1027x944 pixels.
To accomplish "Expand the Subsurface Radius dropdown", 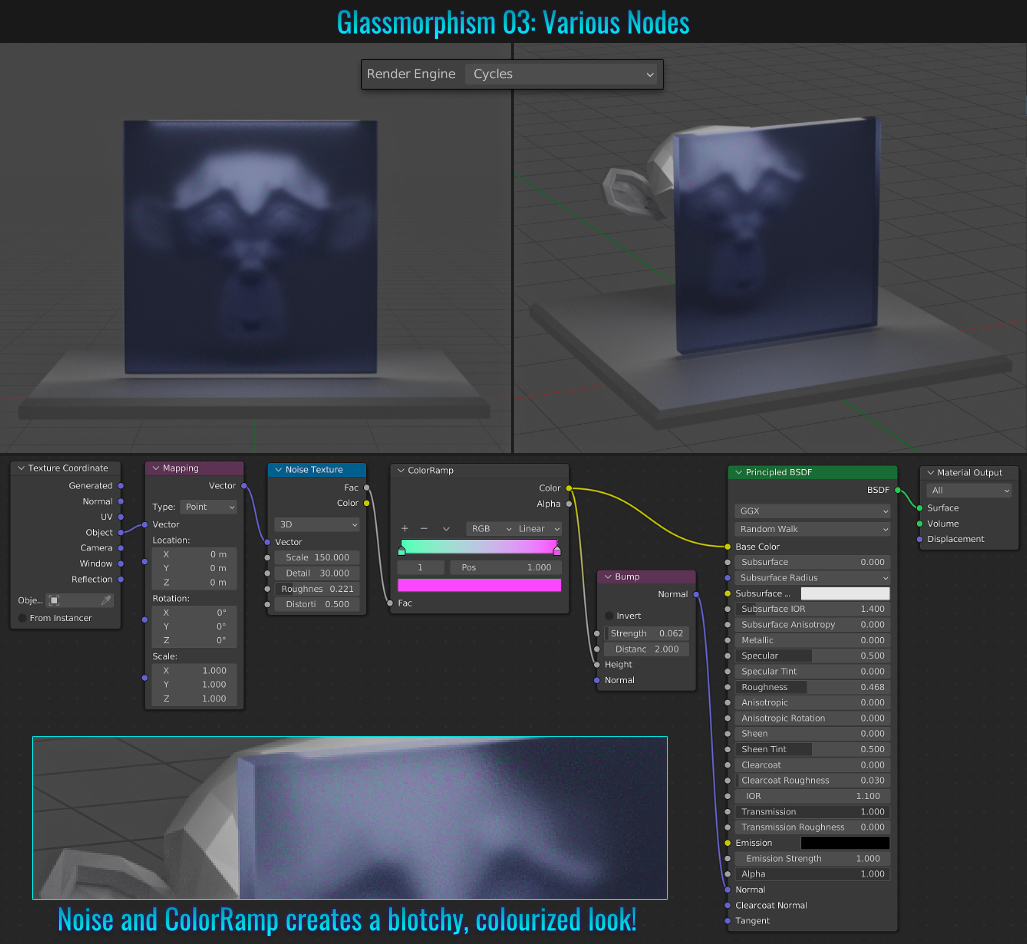I will (x=812, y=578).
